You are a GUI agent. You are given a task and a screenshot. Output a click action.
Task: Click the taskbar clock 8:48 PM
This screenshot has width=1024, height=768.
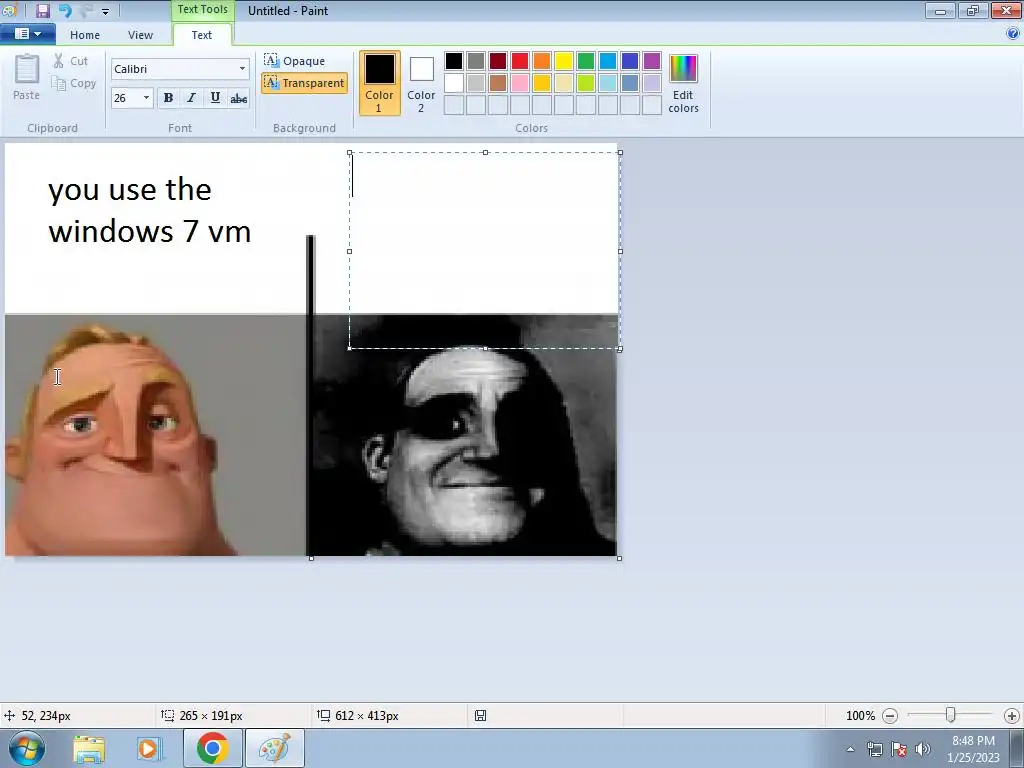click(x=973, y=741)
